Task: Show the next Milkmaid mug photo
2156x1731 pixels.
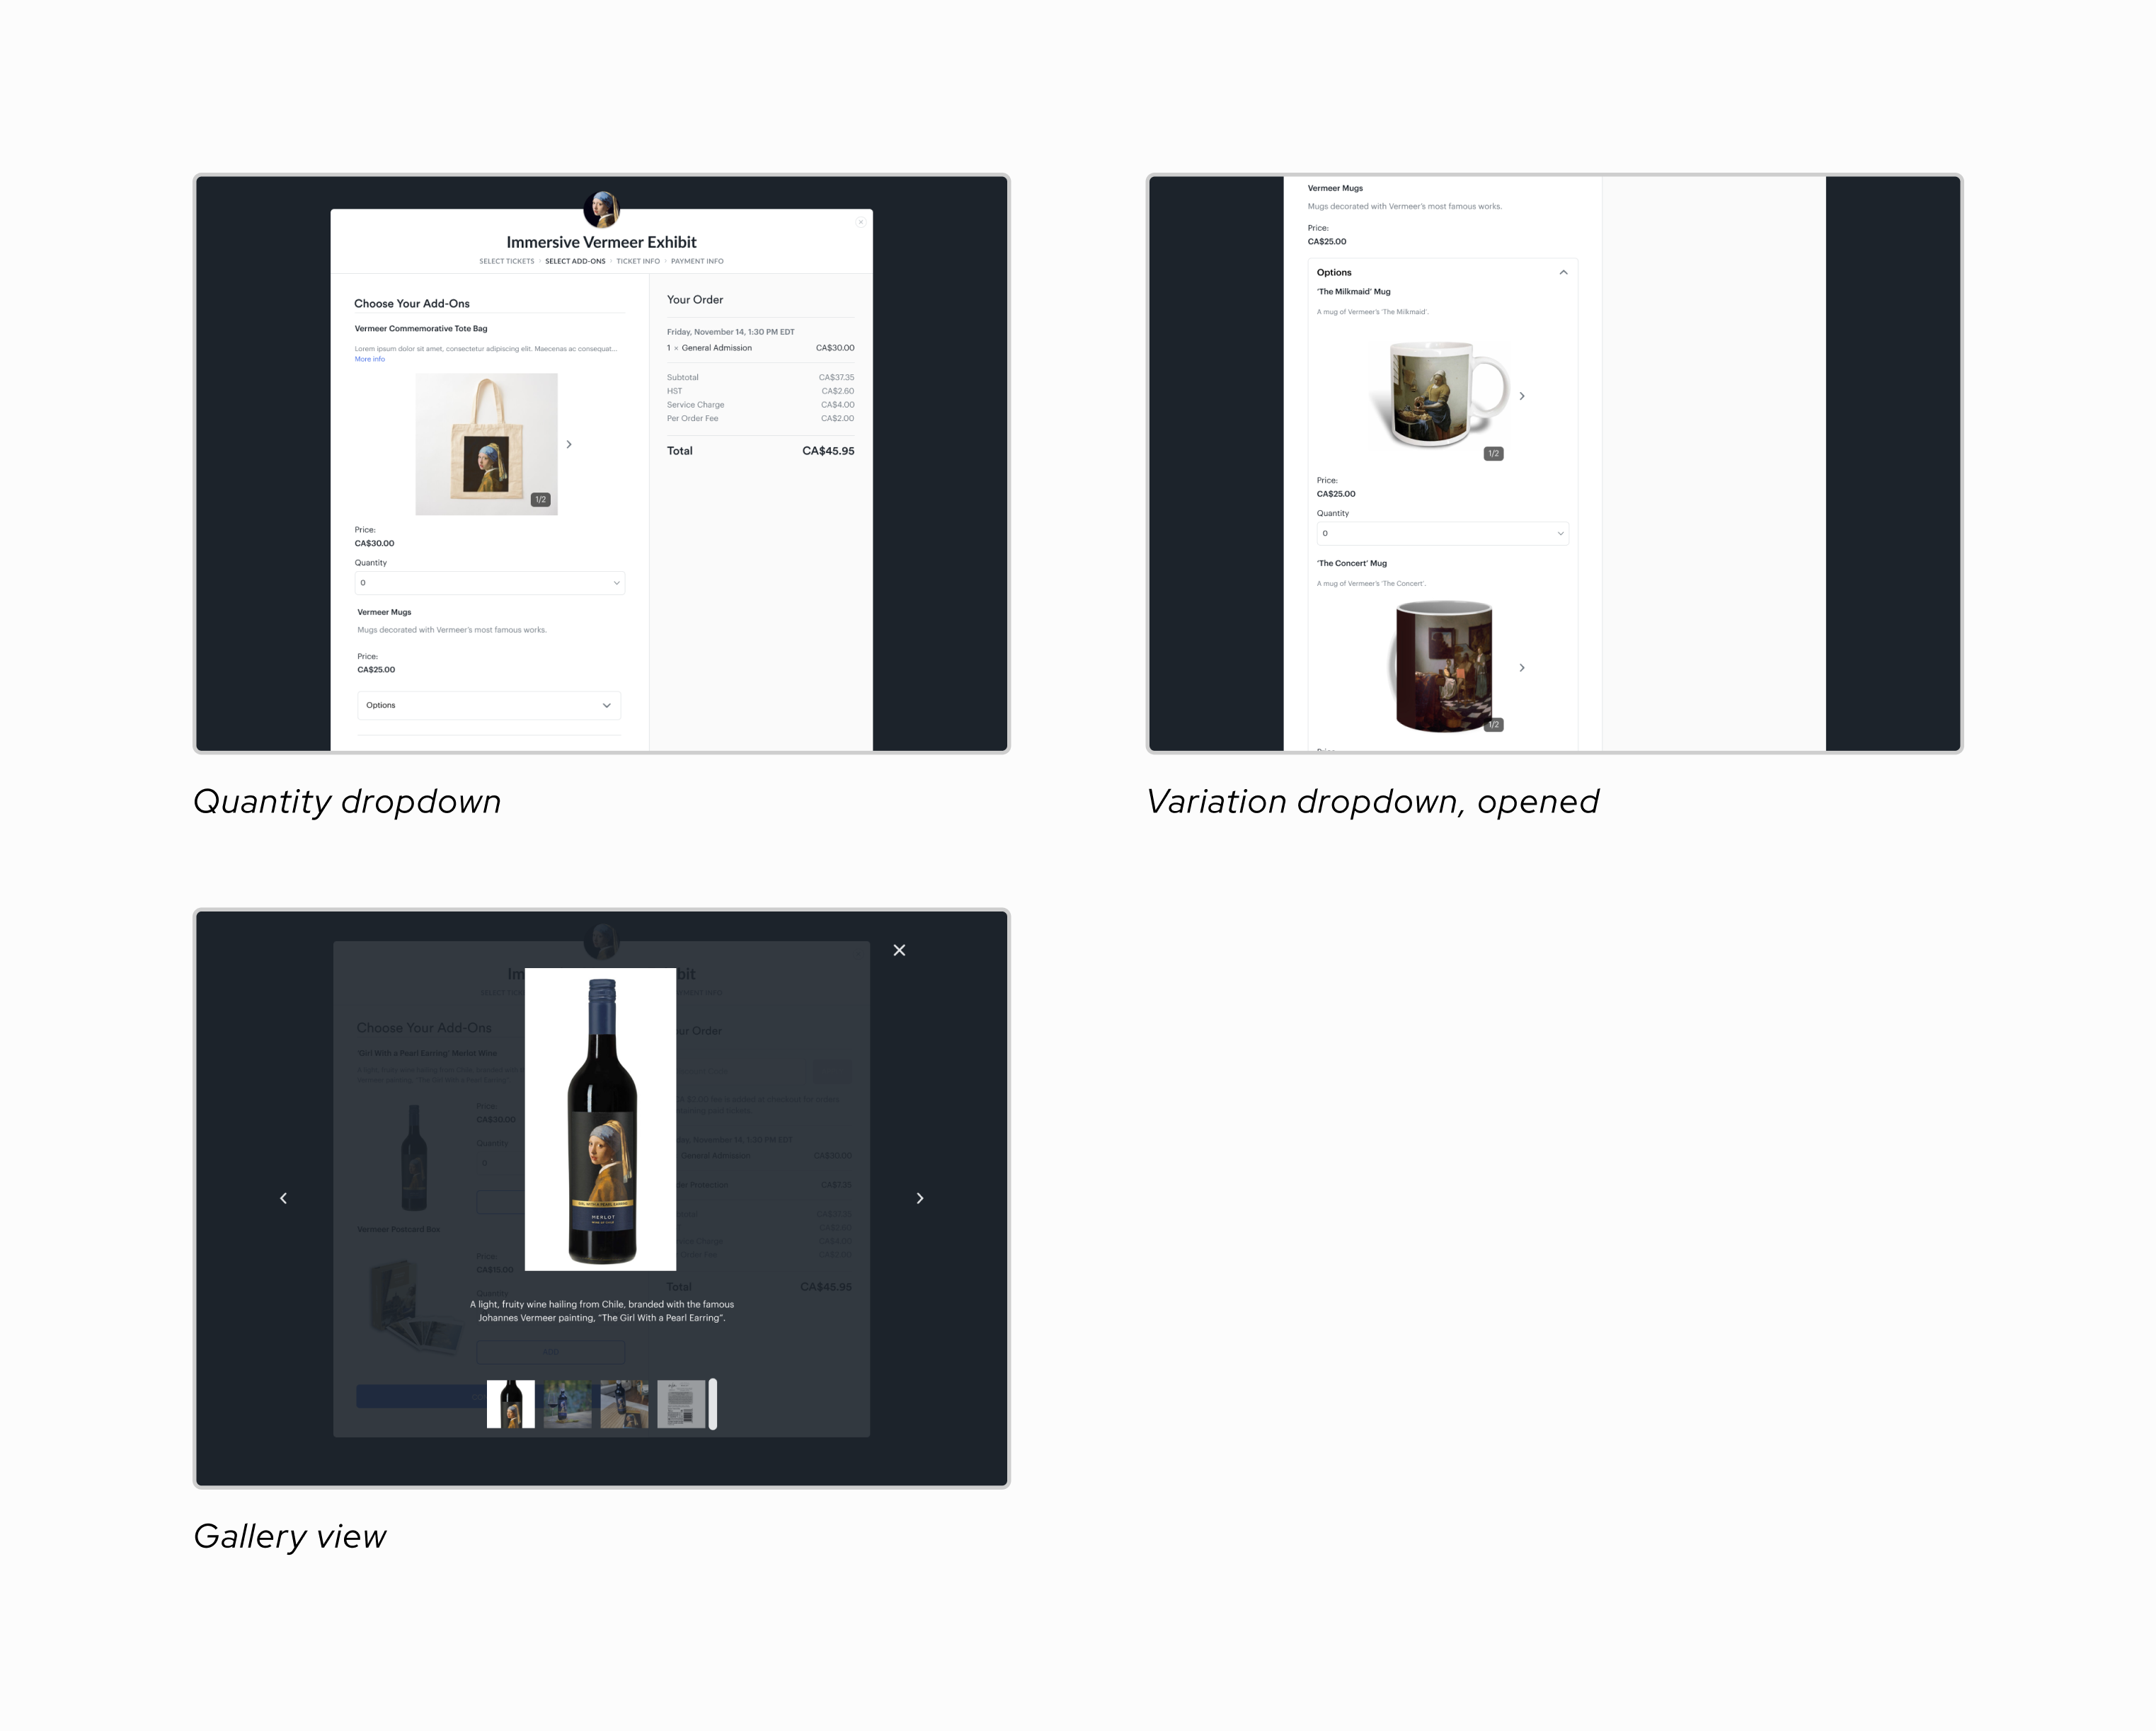Action: 1522,396
